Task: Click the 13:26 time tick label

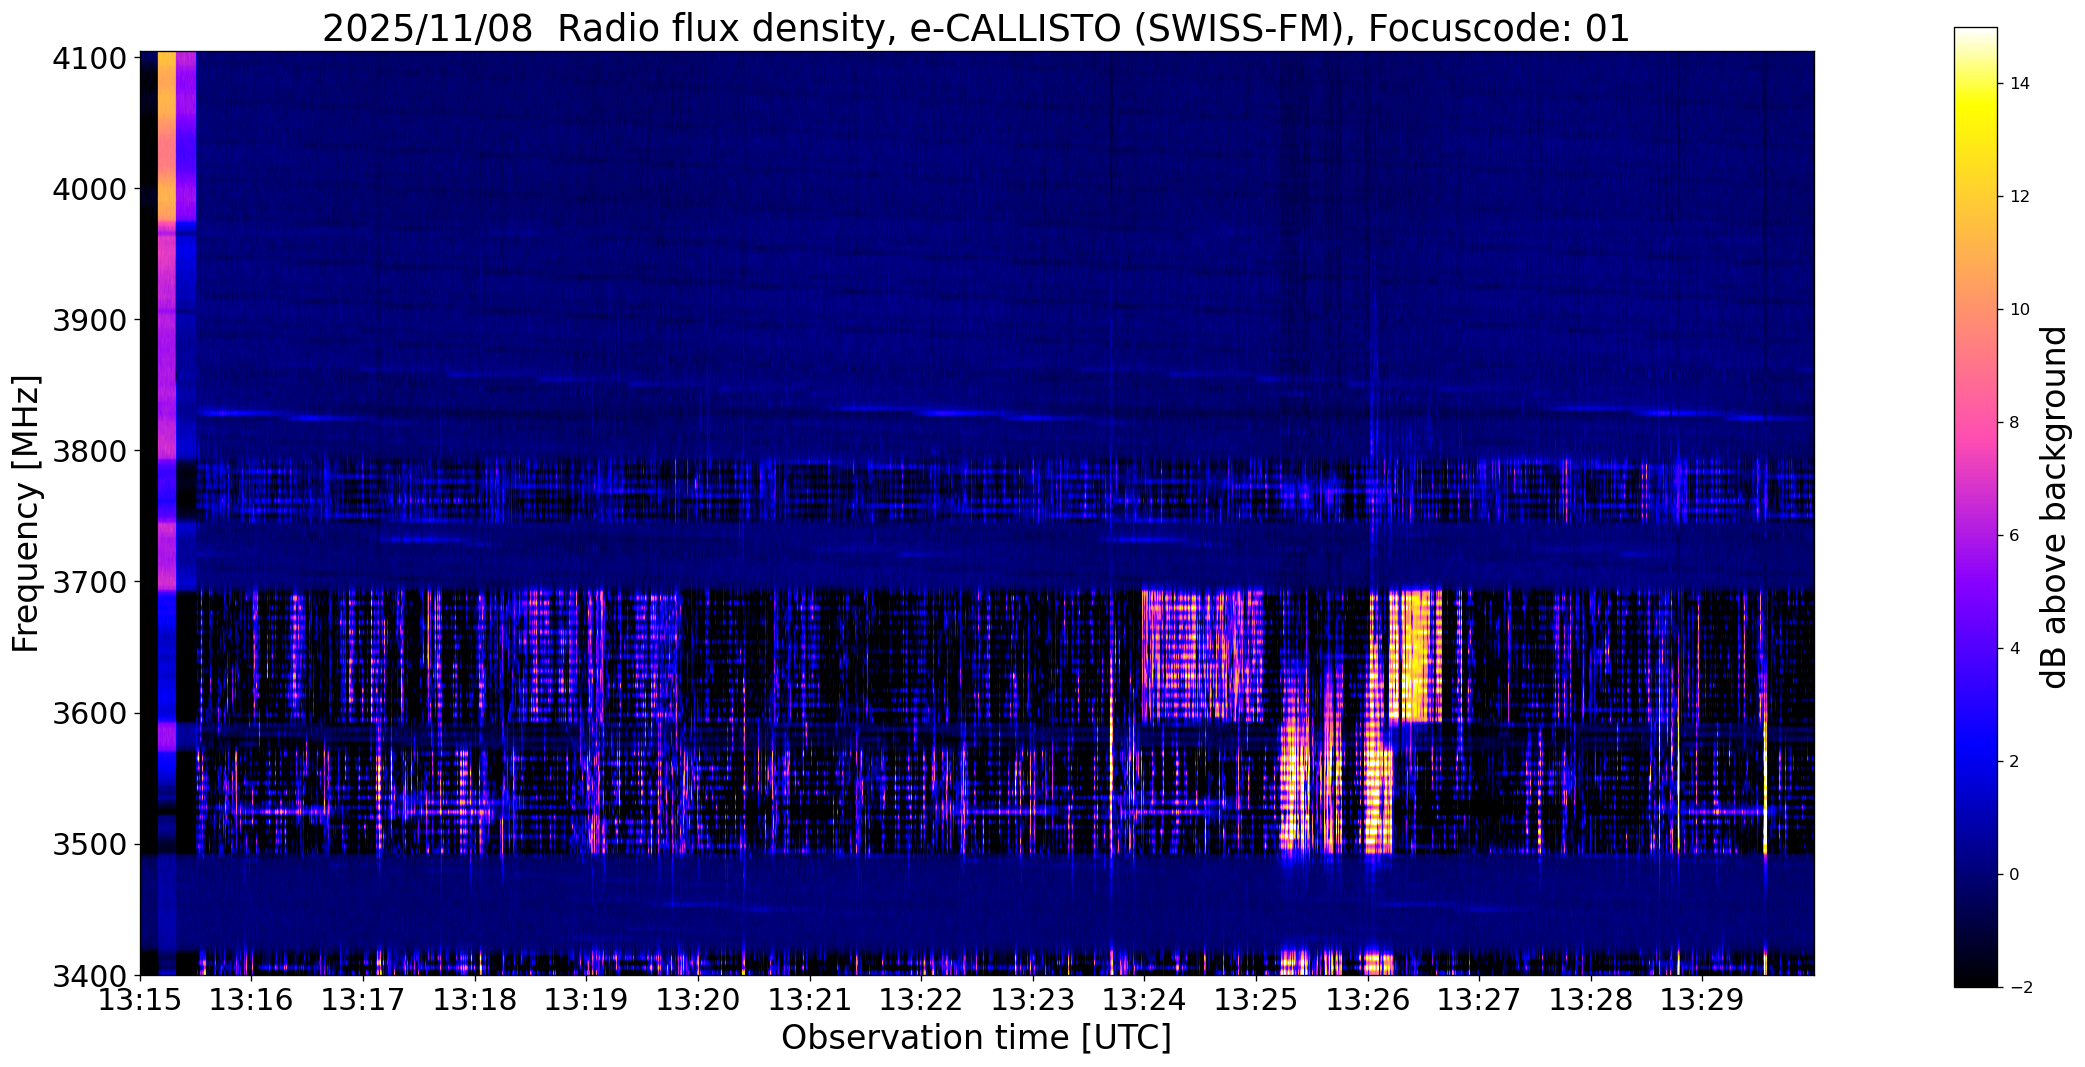Action: [x=1368, y=1000]
